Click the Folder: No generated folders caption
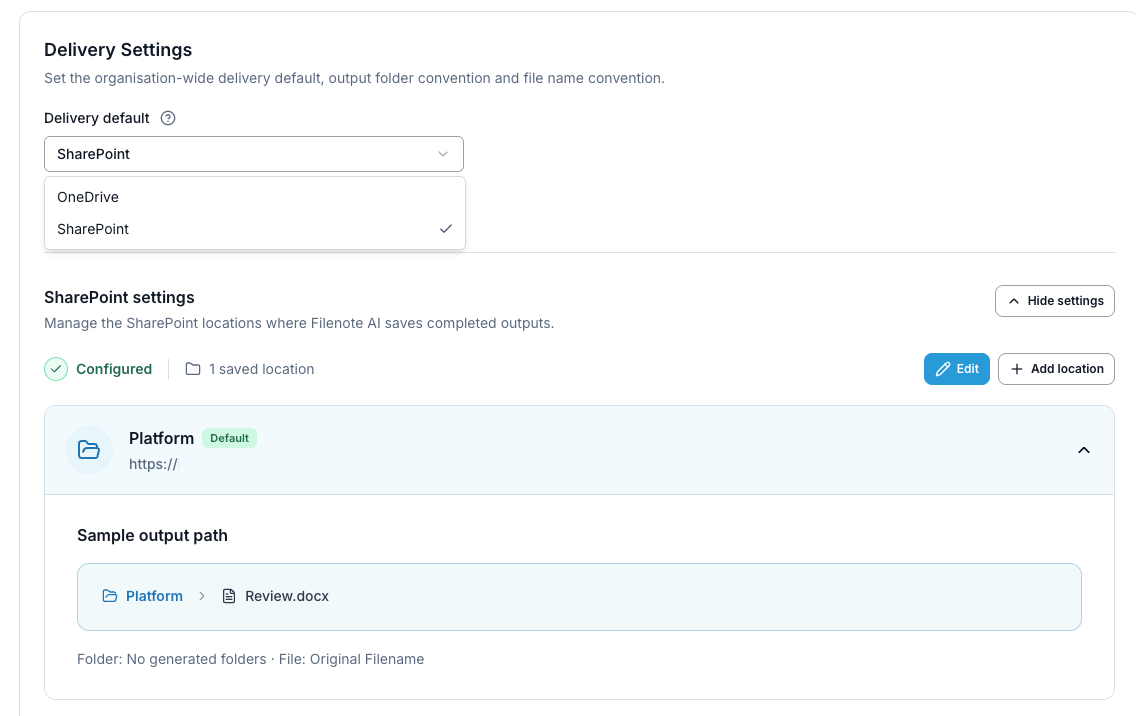The width and height of the screenshot is (1136, 716). (x=251, y=659)
